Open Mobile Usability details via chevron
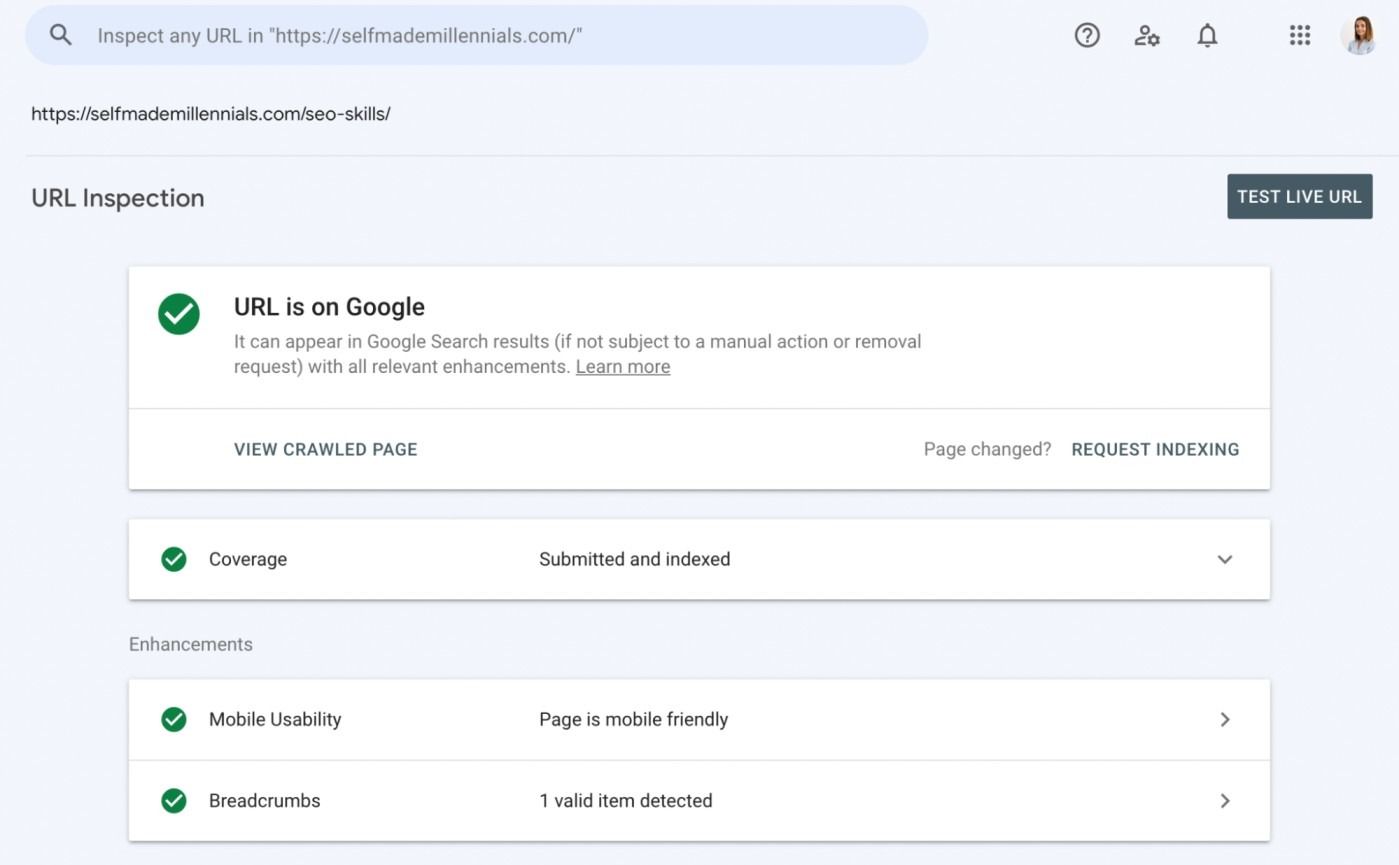This screenshot has height=865, width=1399. [1224, 719]
